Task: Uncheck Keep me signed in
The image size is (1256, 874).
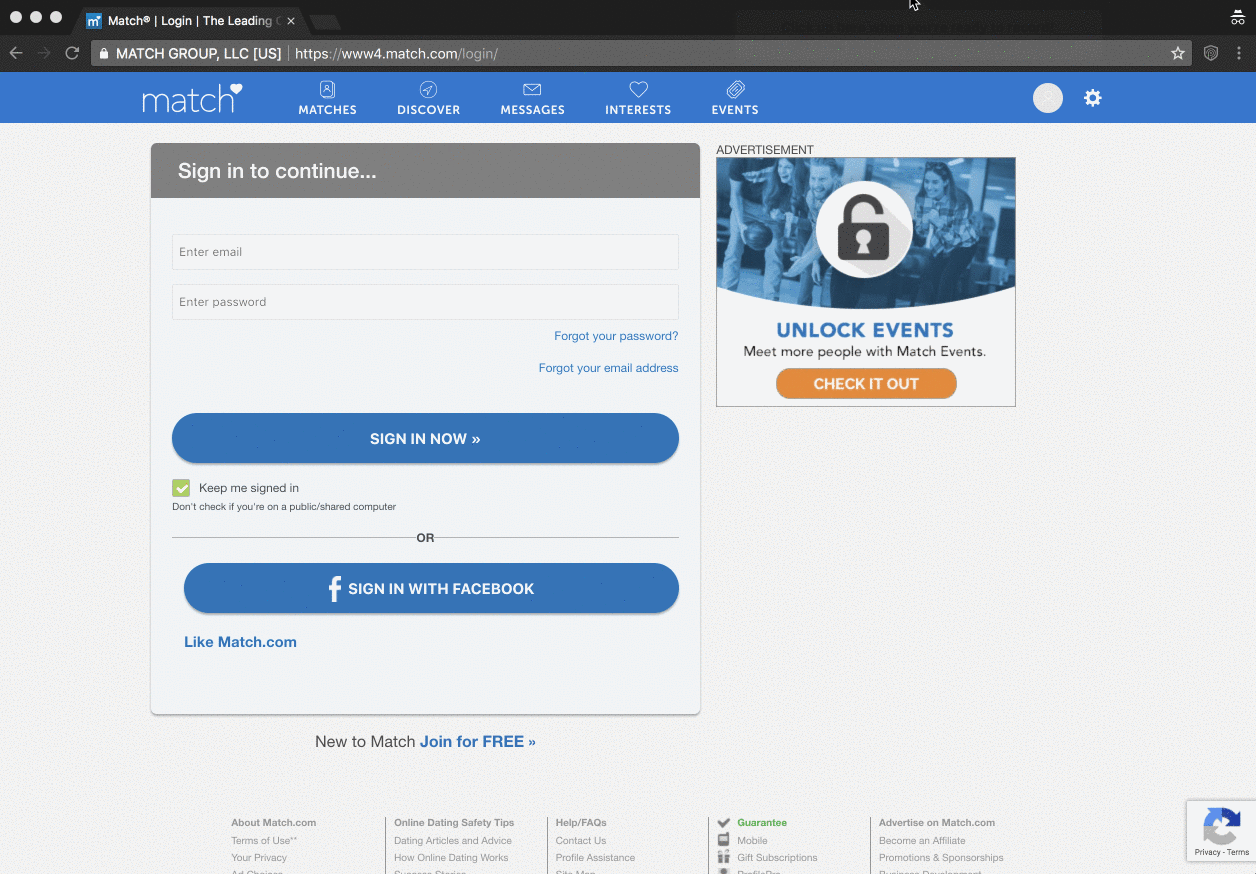Action: tap(181, 488)
